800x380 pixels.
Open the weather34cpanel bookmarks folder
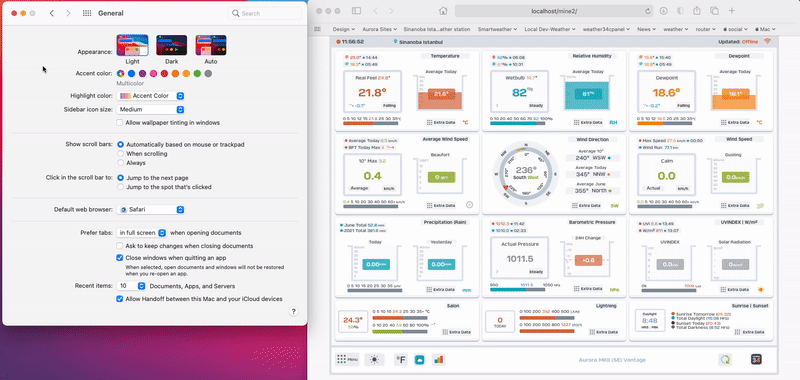click(607, 29)
